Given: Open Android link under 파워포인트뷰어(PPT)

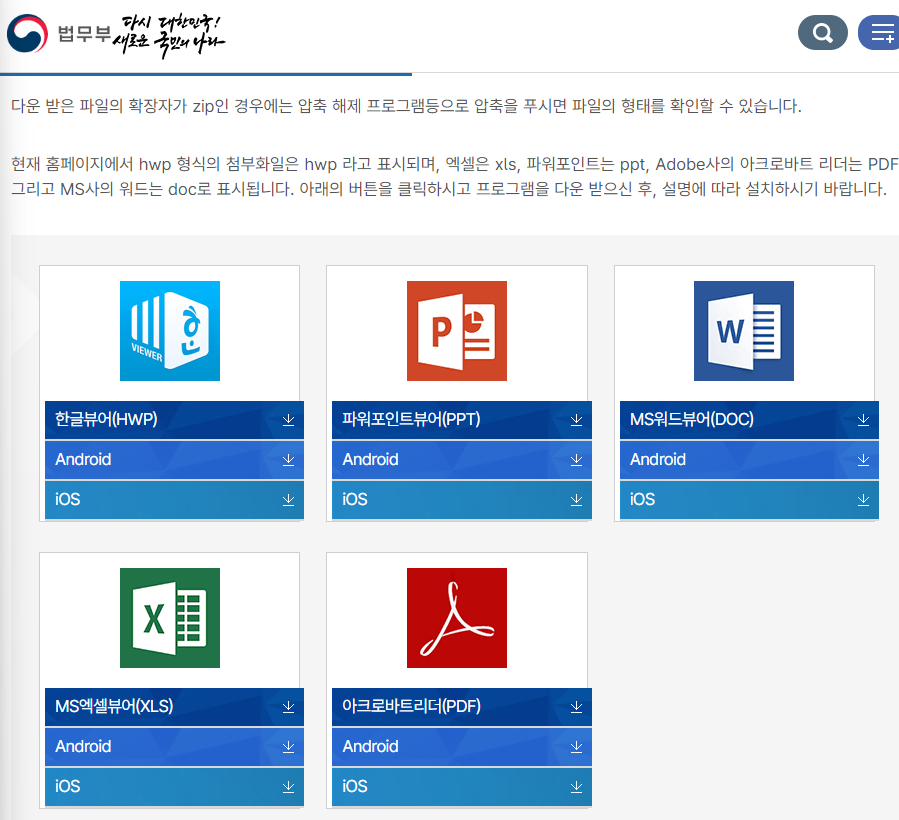Looking at the screenshot, I should coord(462,460).
